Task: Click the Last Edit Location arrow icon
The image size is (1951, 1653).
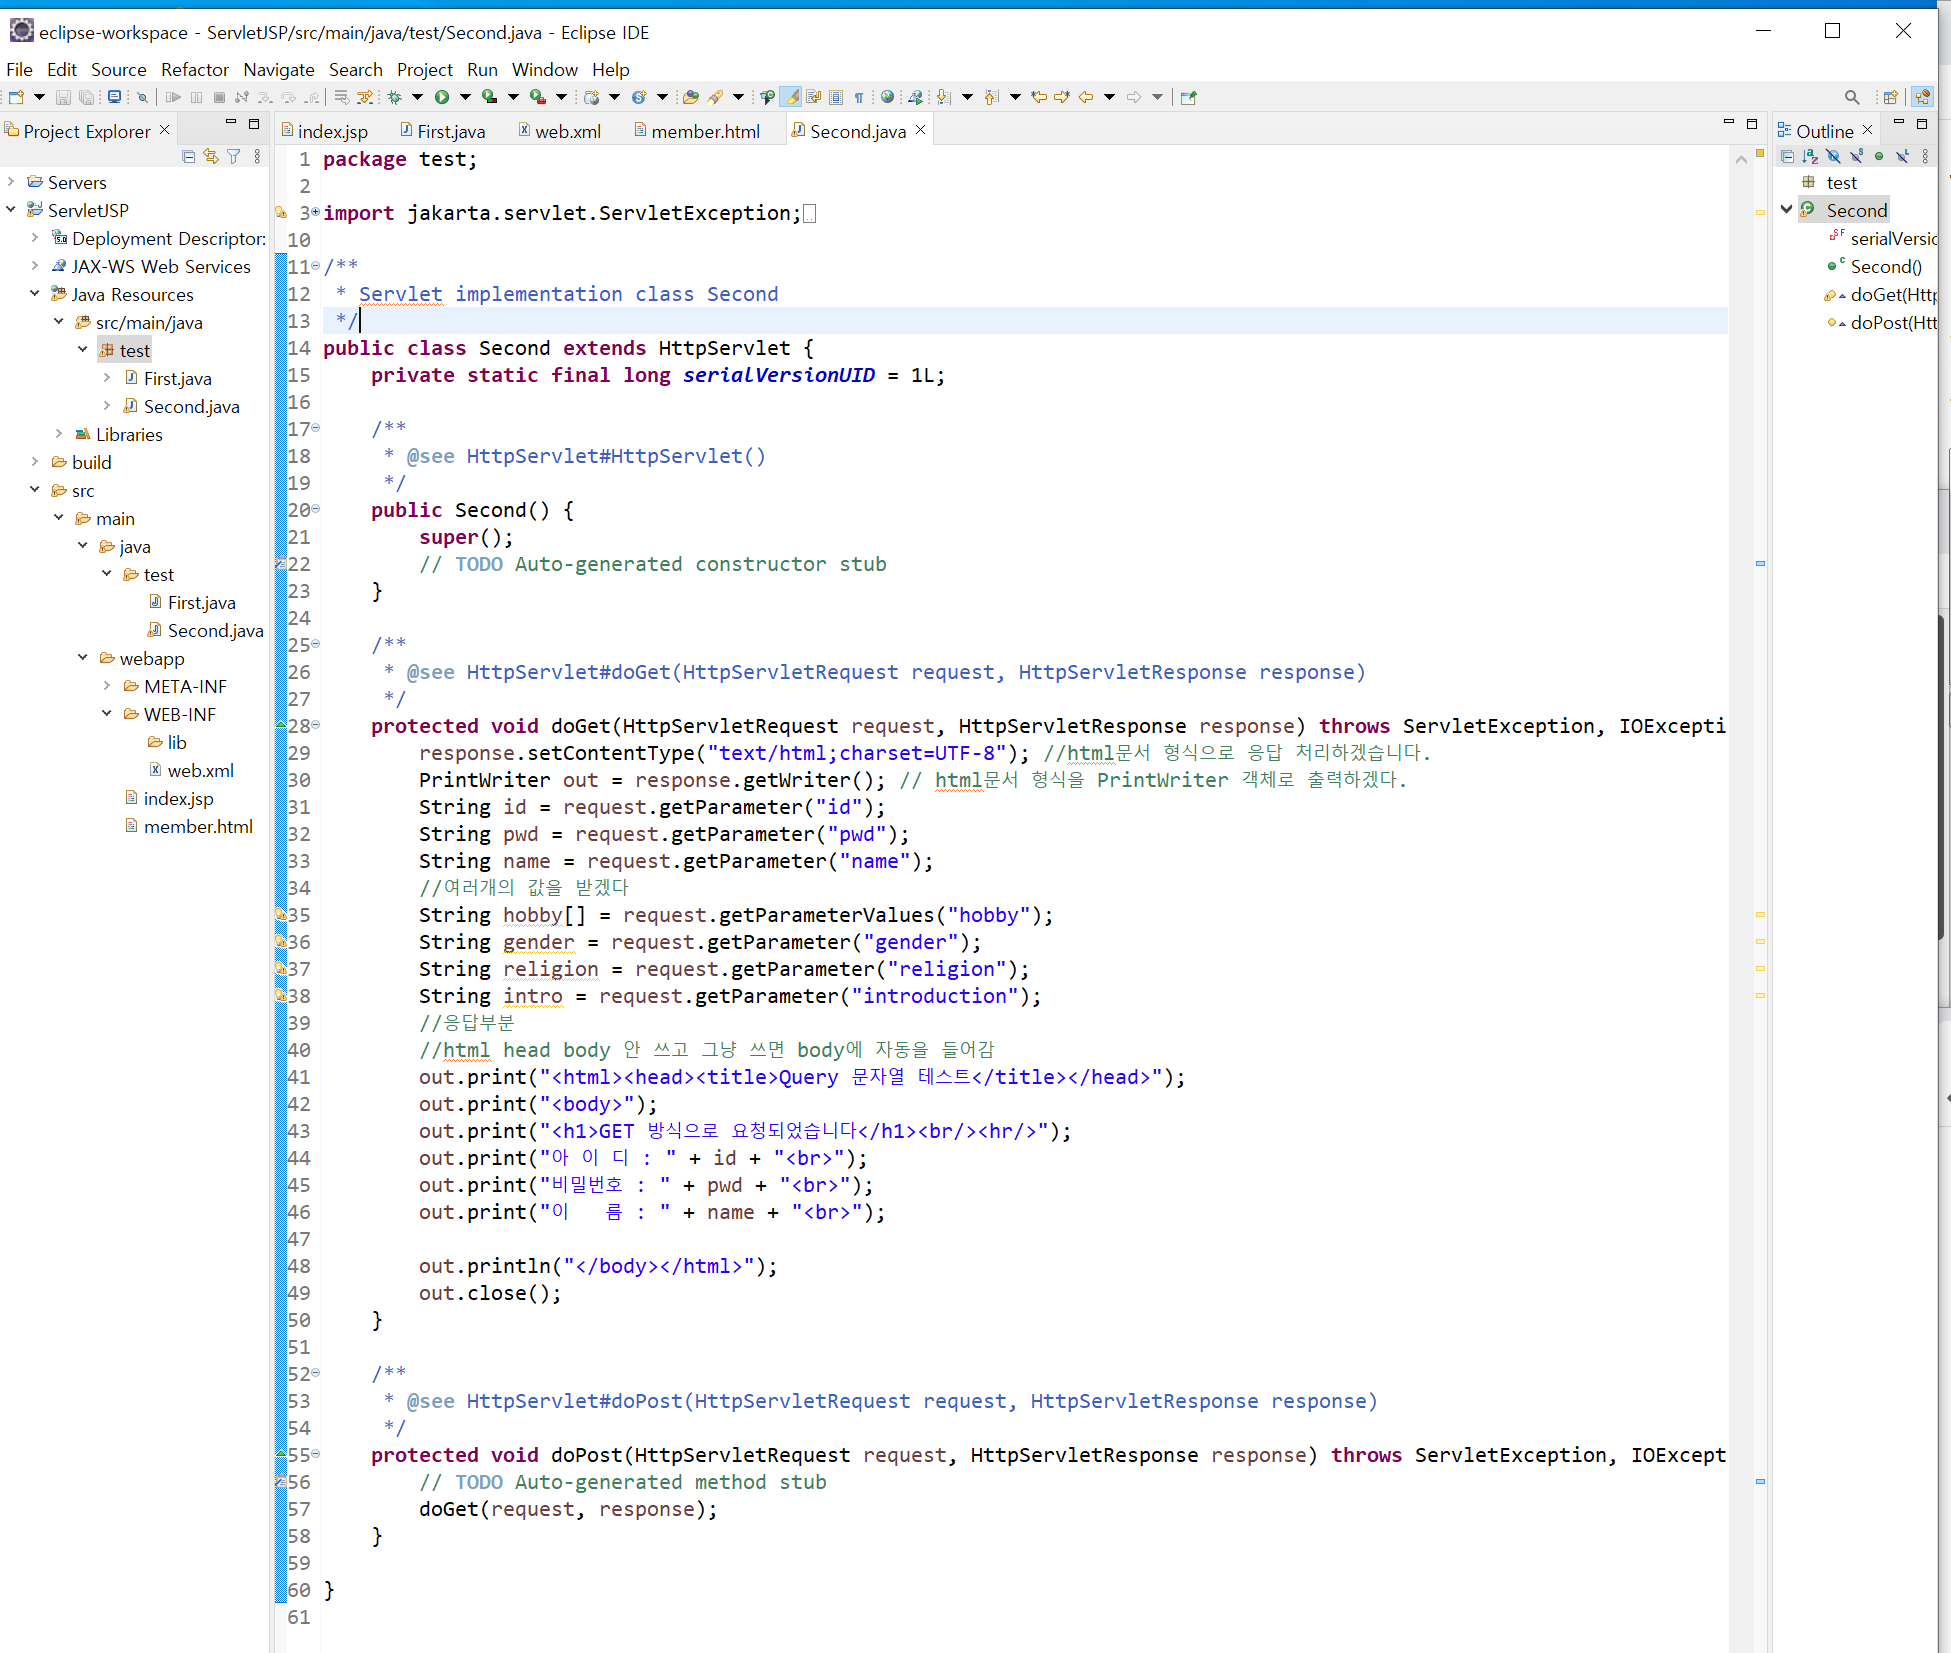Action: 1040,97
